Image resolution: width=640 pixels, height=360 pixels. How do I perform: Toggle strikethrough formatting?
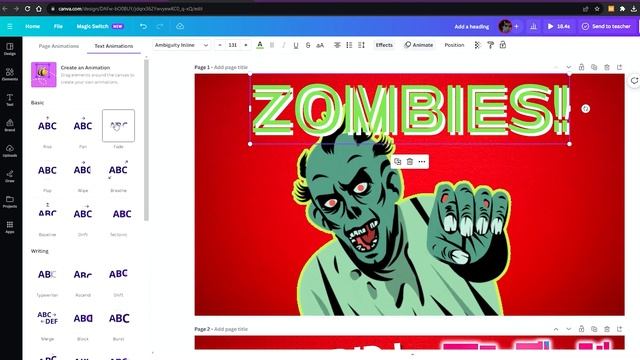(x=308, y=45)
